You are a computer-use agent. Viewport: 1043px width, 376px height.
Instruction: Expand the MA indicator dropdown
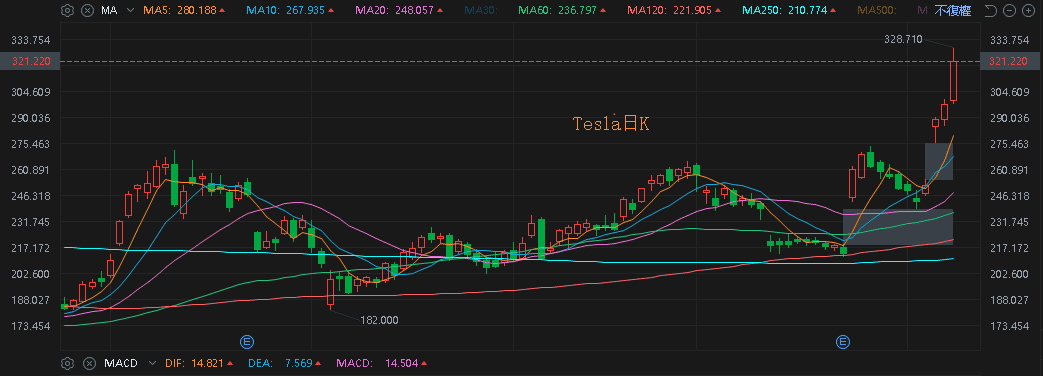coord(130,10)
